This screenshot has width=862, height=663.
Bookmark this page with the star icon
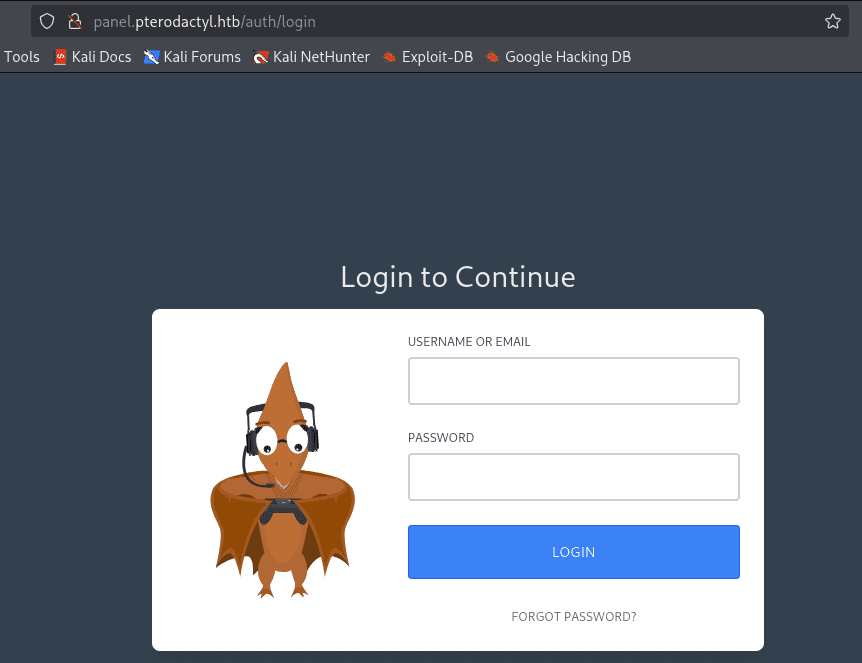point(832,21)
